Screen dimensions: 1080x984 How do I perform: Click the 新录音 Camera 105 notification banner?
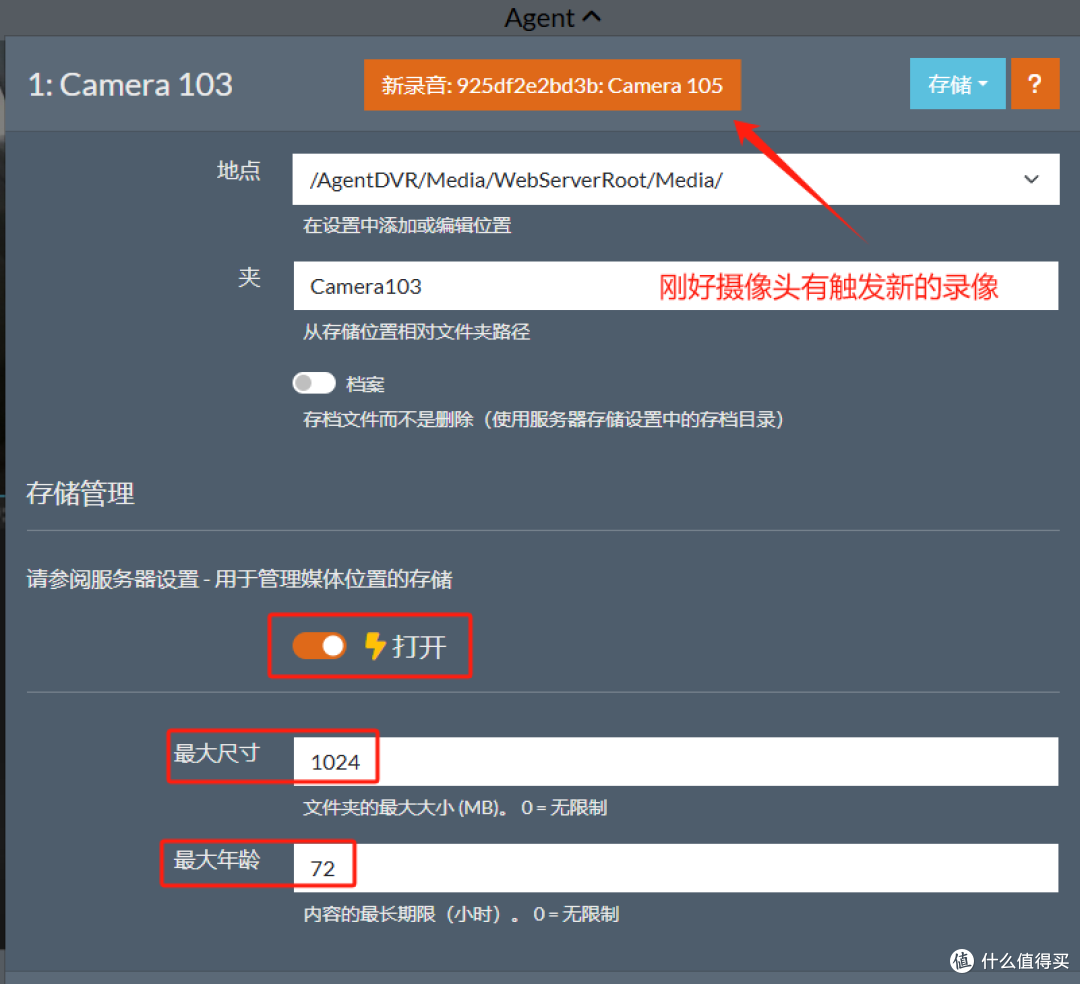551,85
